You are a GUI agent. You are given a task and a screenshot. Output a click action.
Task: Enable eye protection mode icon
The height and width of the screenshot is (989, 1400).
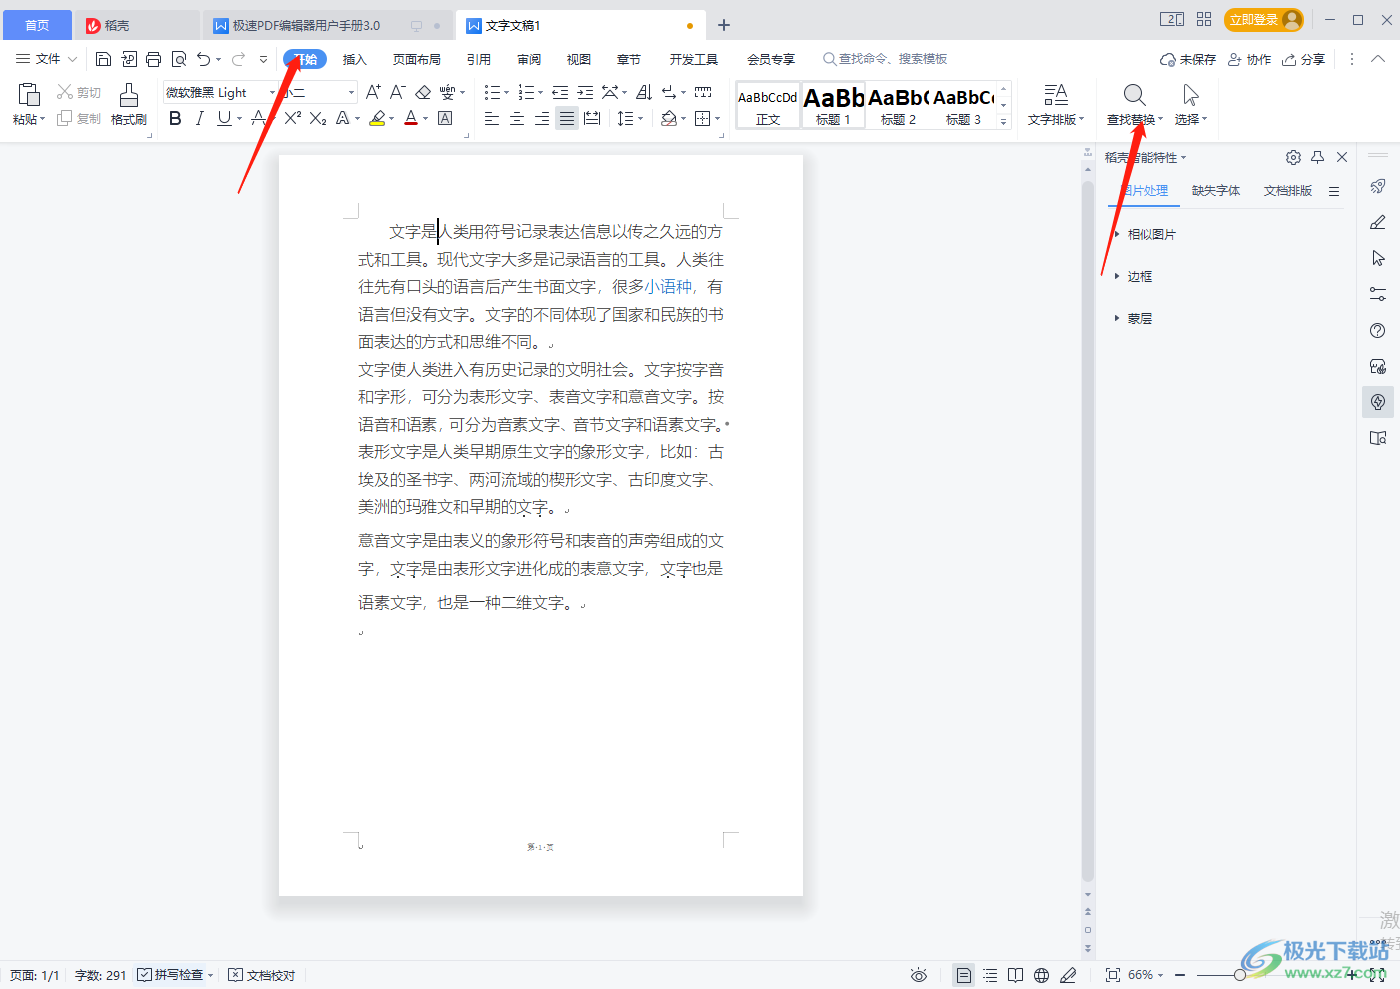[919, 975]
